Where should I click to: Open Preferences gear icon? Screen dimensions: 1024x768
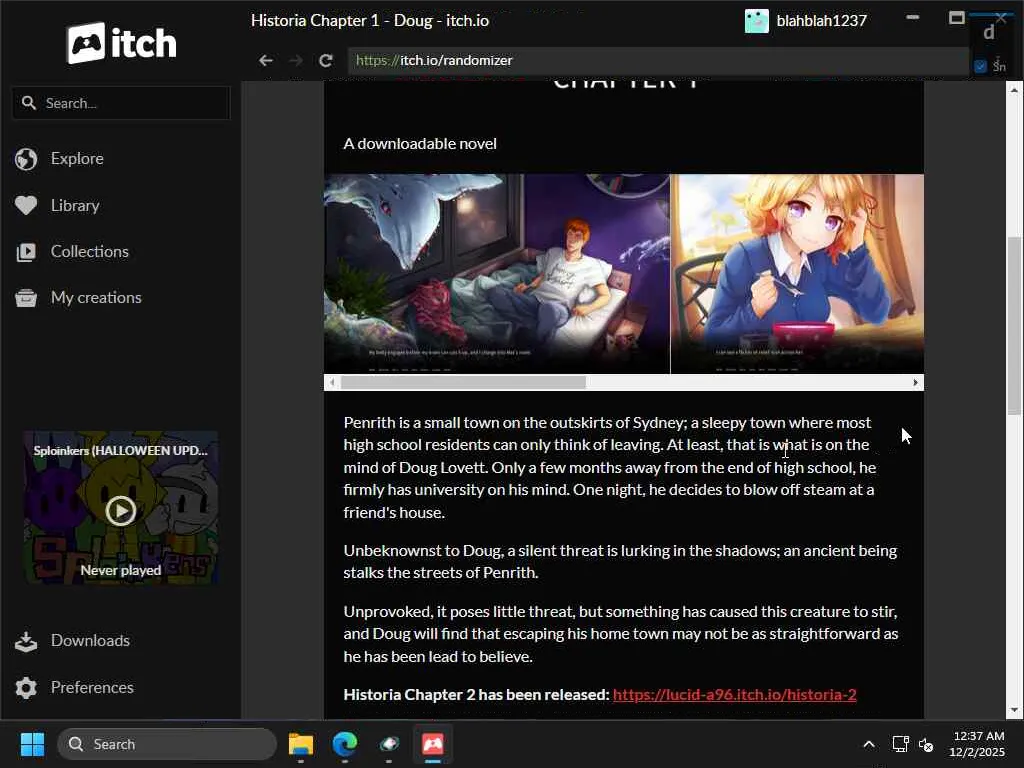coord(26,688)
